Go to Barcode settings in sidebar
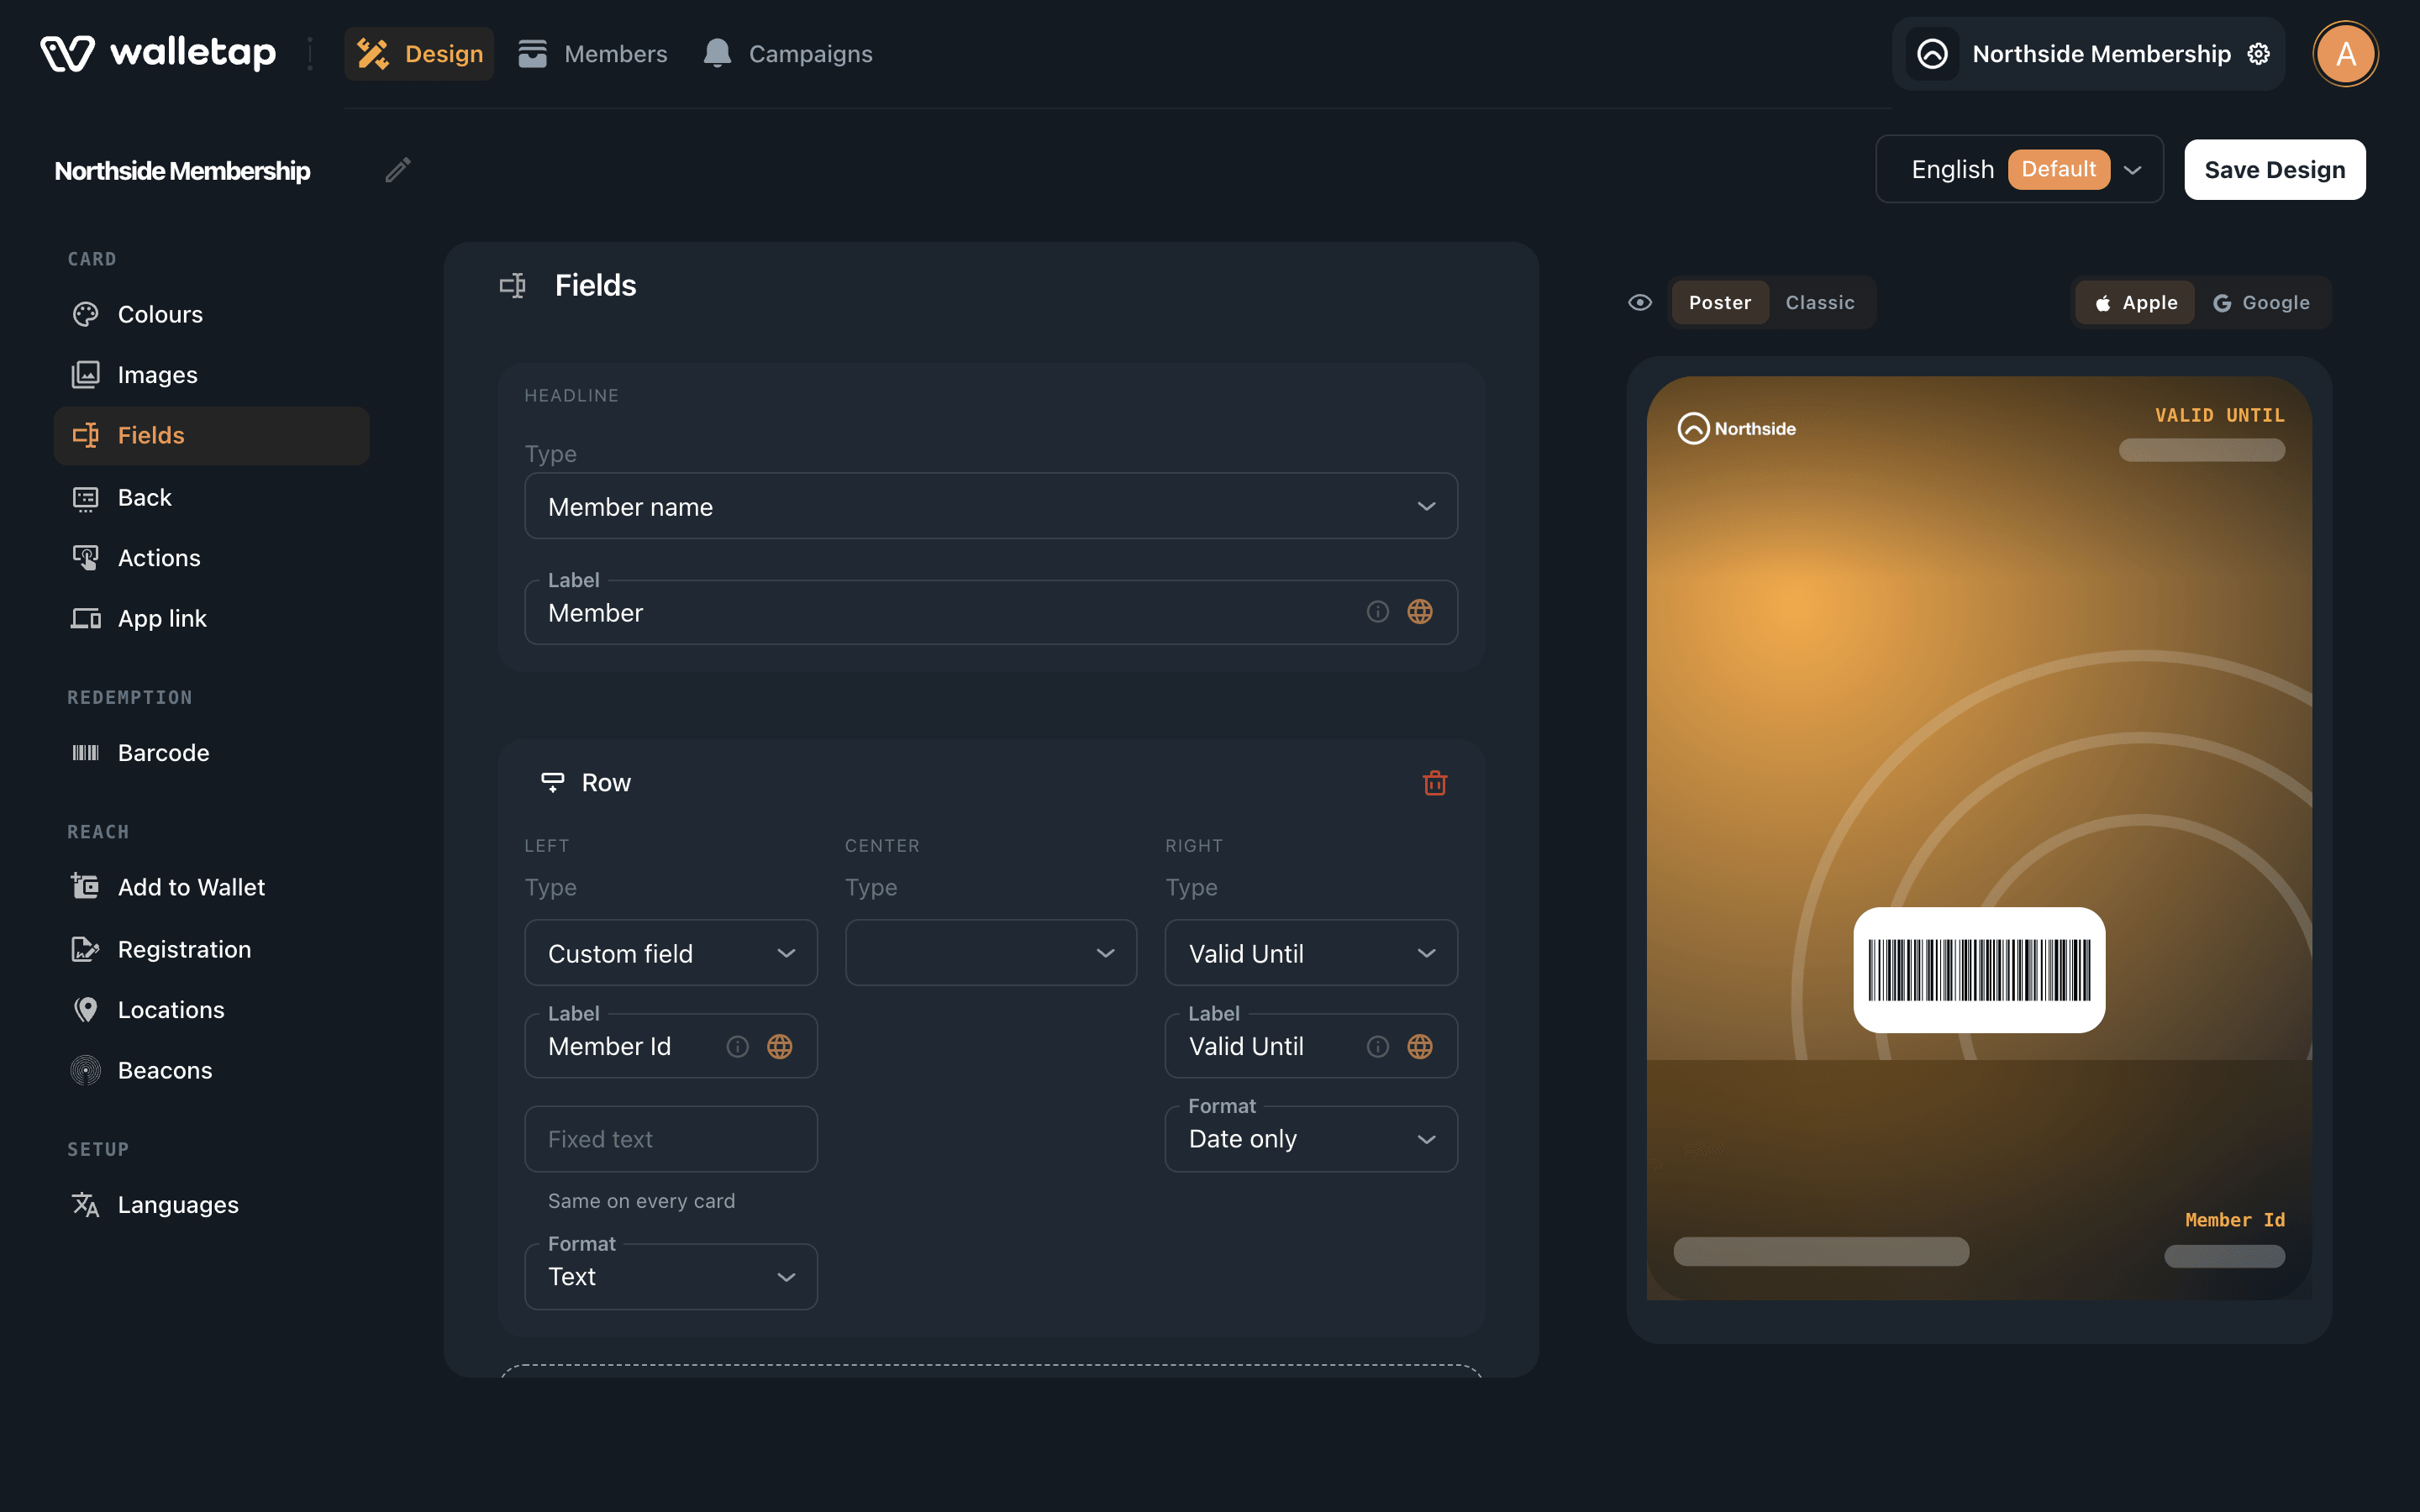The height and width of the screenshot is (1512, 2420). coord(211,753)
